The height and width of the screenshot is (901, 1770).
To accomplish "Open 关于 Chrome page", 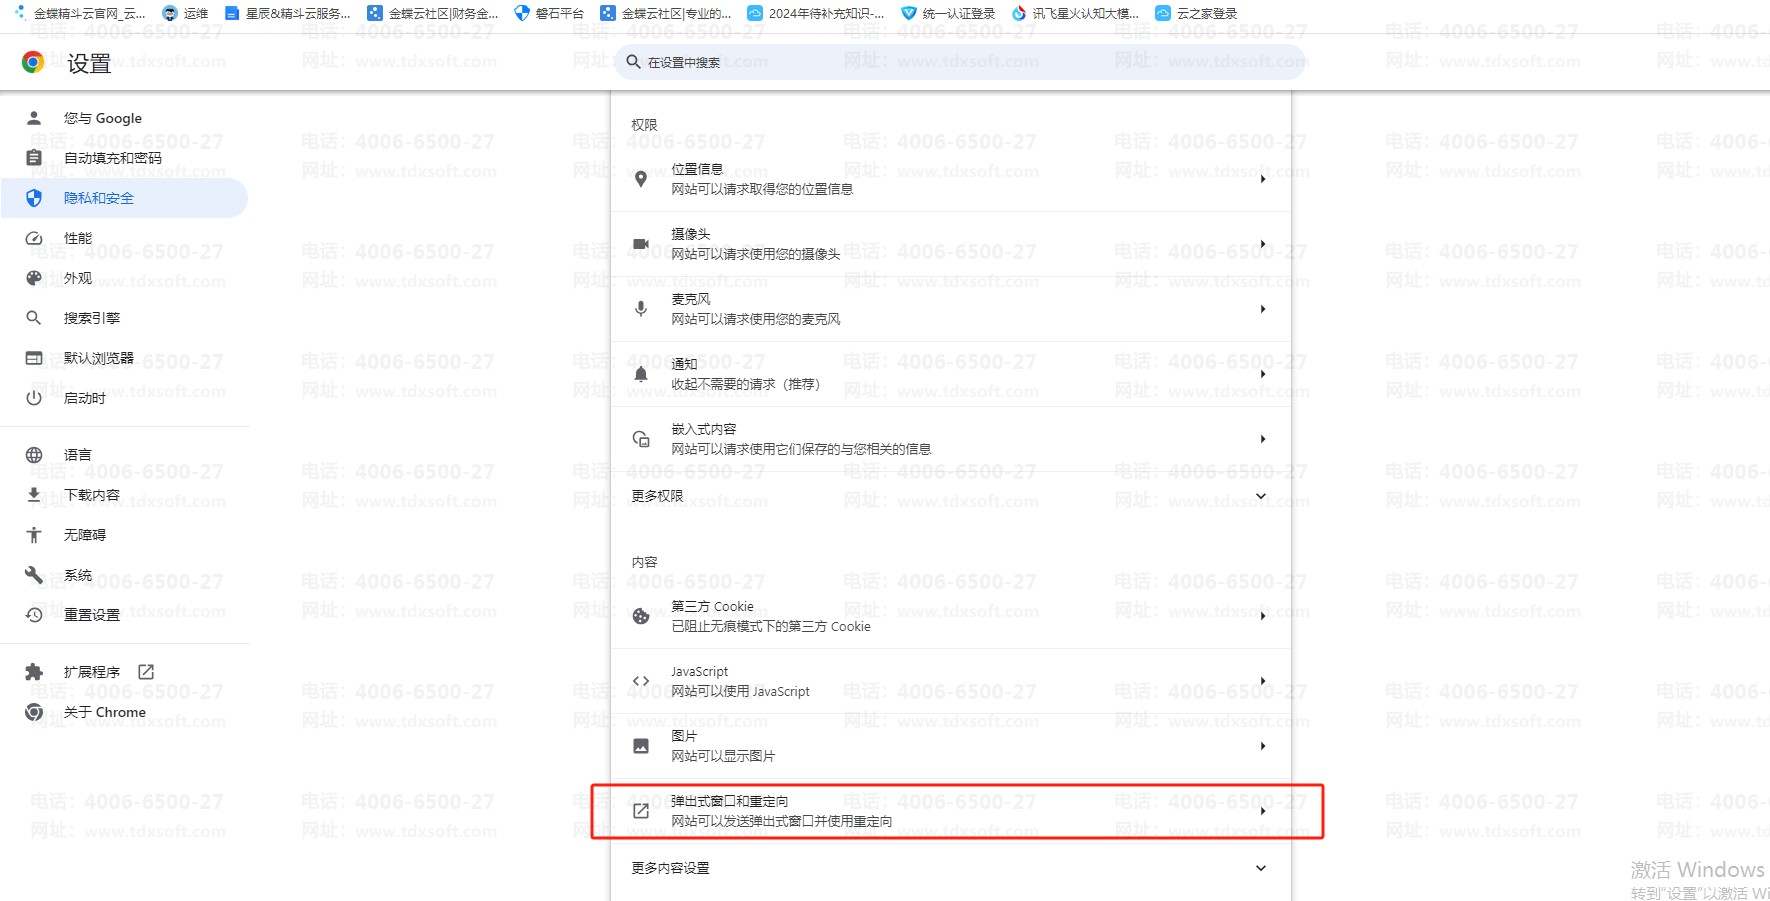I will coord(104,712).
